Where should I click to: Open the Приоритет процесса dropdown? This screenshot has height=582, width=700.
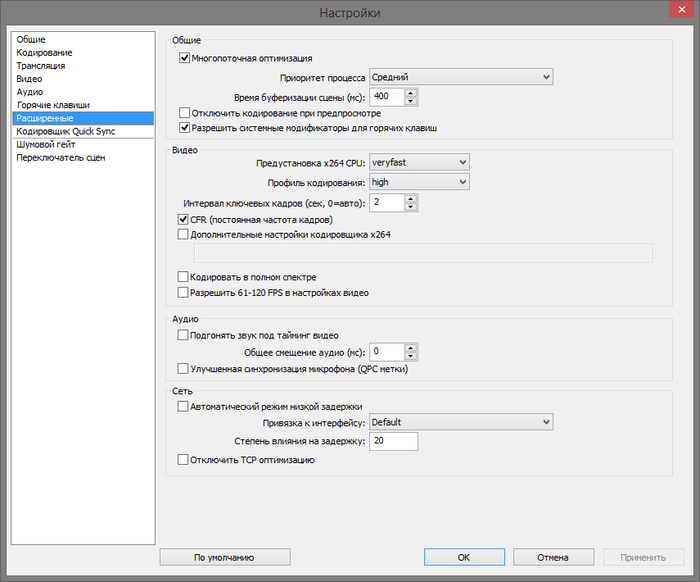pos(461,77)
